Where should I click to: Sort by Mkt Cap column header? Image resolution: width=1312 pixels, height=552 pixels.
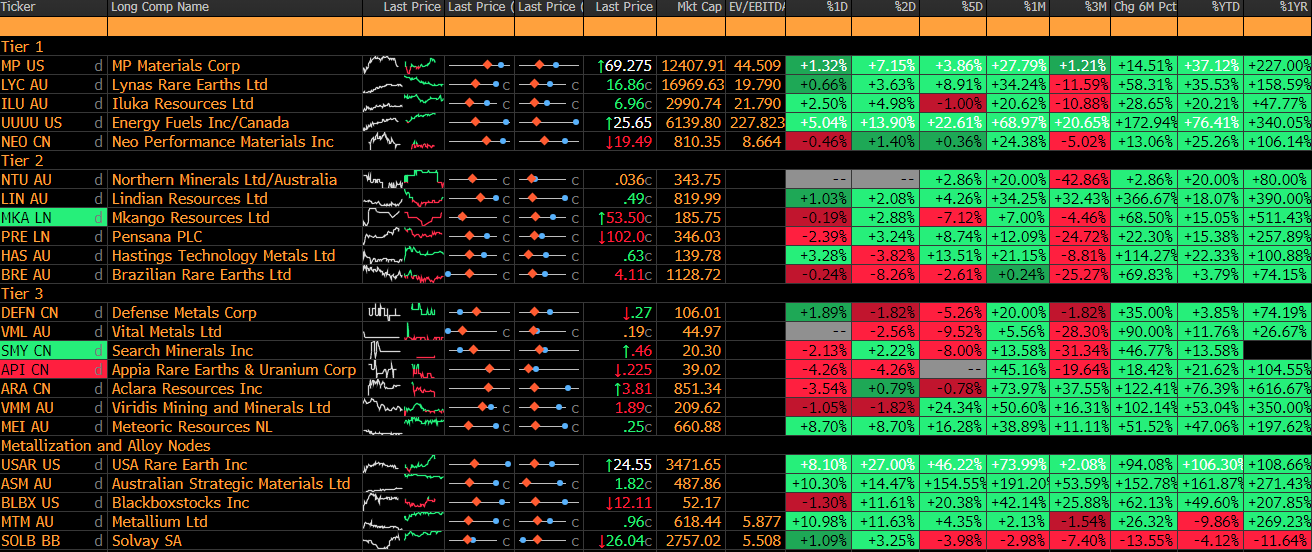point(690,7)
